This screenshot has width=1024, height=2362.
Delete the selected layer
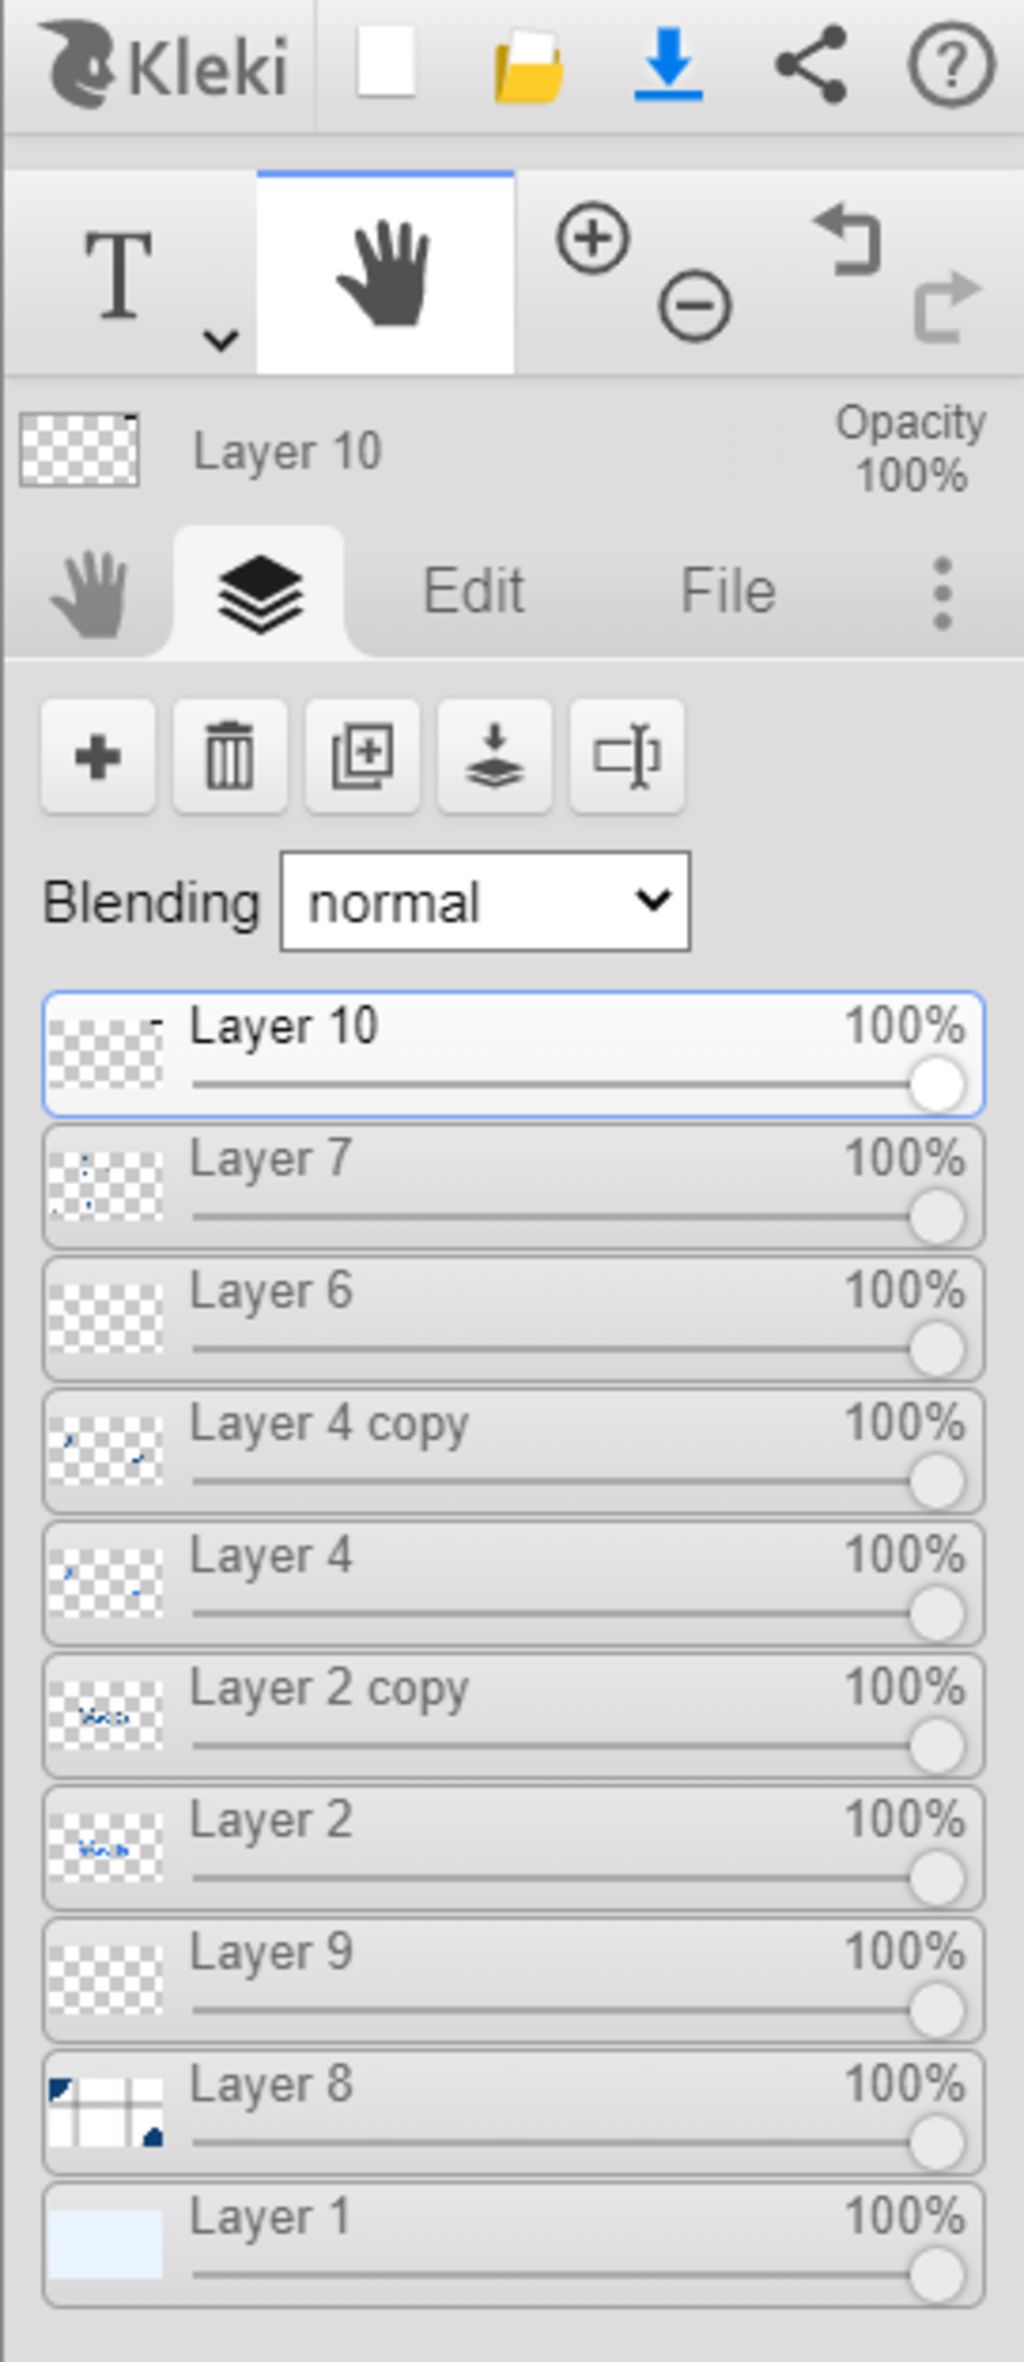point(230,756)
